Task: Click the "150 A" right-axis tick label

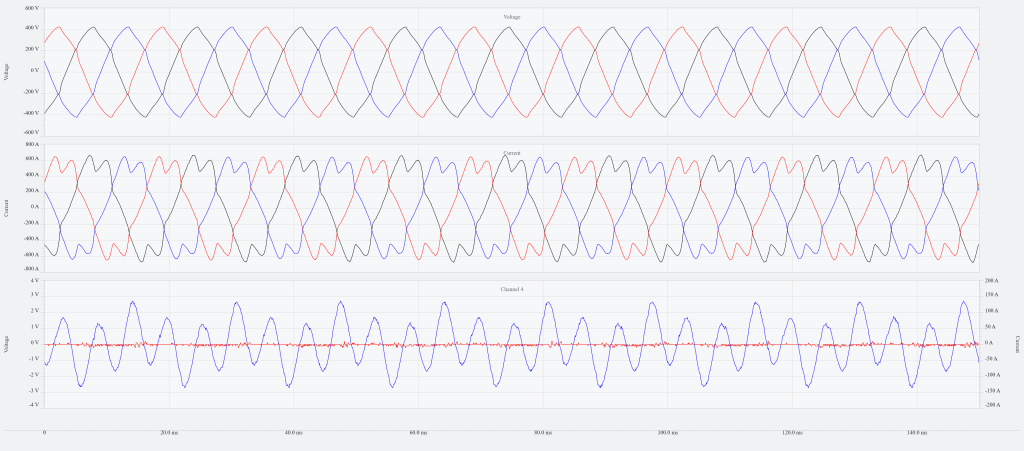Action: tap(989, 295)
